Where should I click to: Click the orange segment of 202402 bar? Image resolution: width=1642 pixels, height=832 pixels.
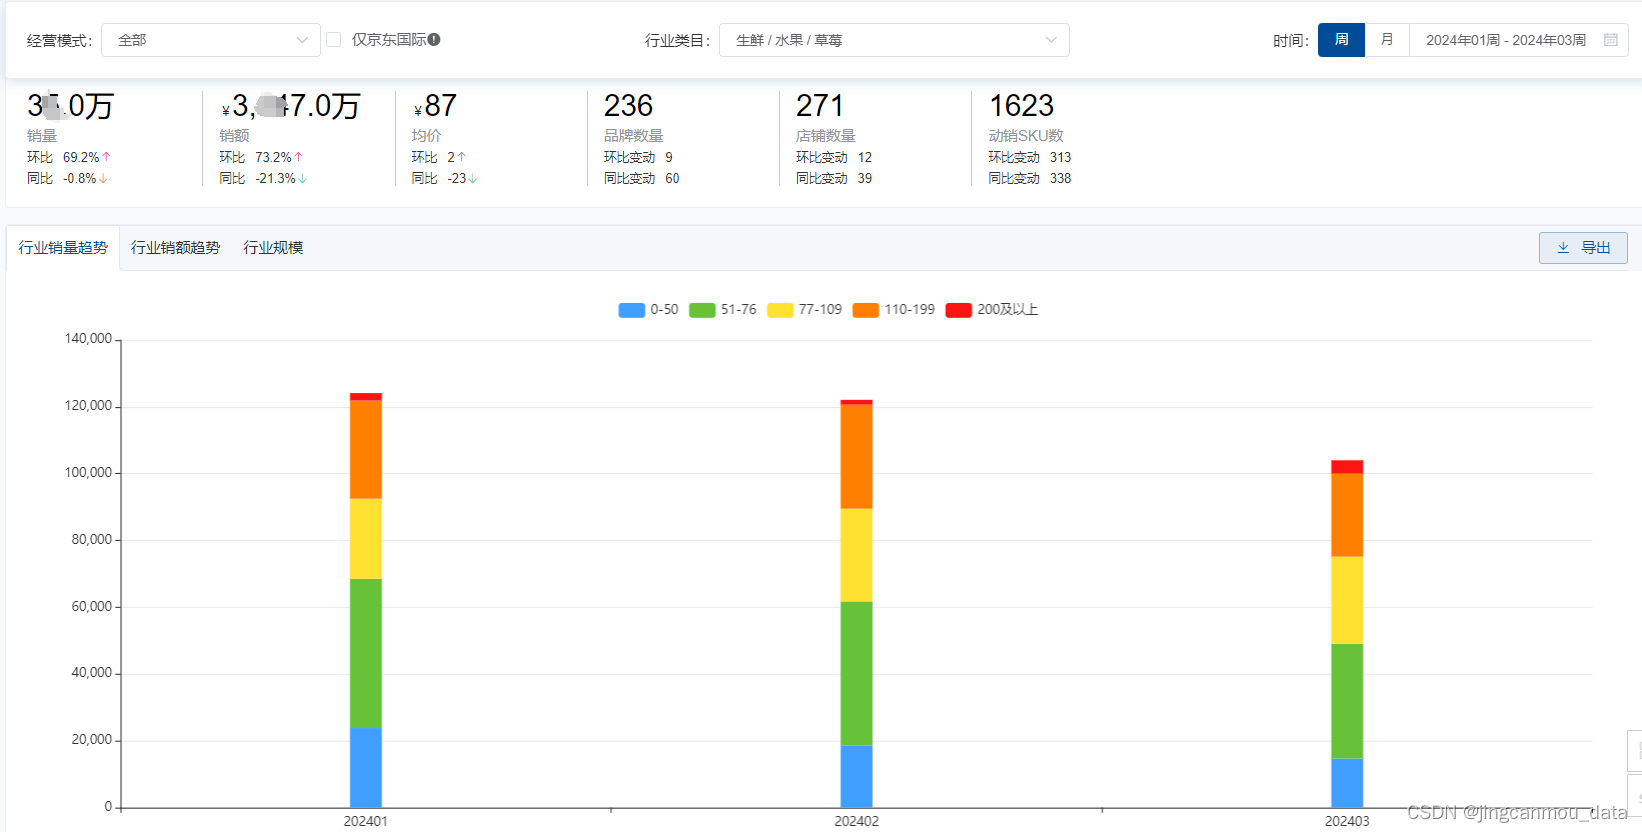tap(856, 456)
